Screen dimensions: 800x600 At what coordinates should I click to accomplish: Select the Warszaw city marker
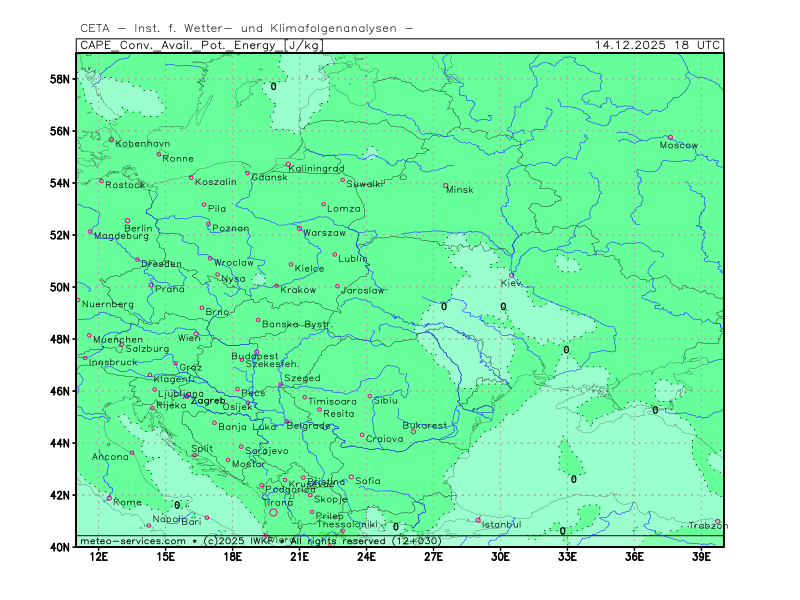tap(299, 229)
